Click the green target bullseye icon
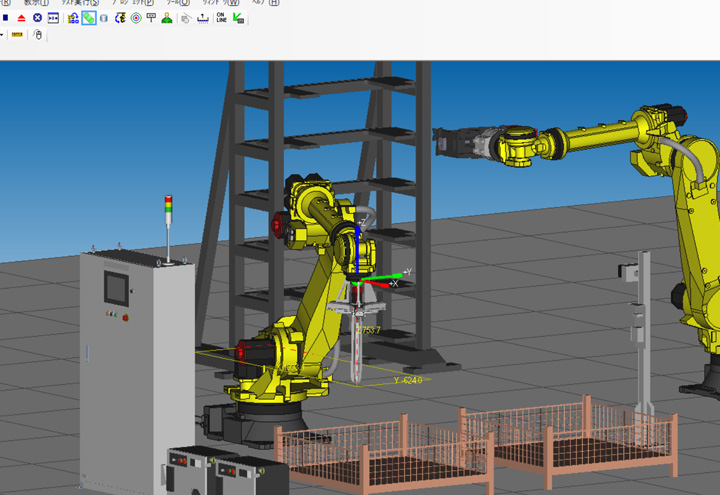The height and width of the screenshot is (495, 720). (136, 18)
